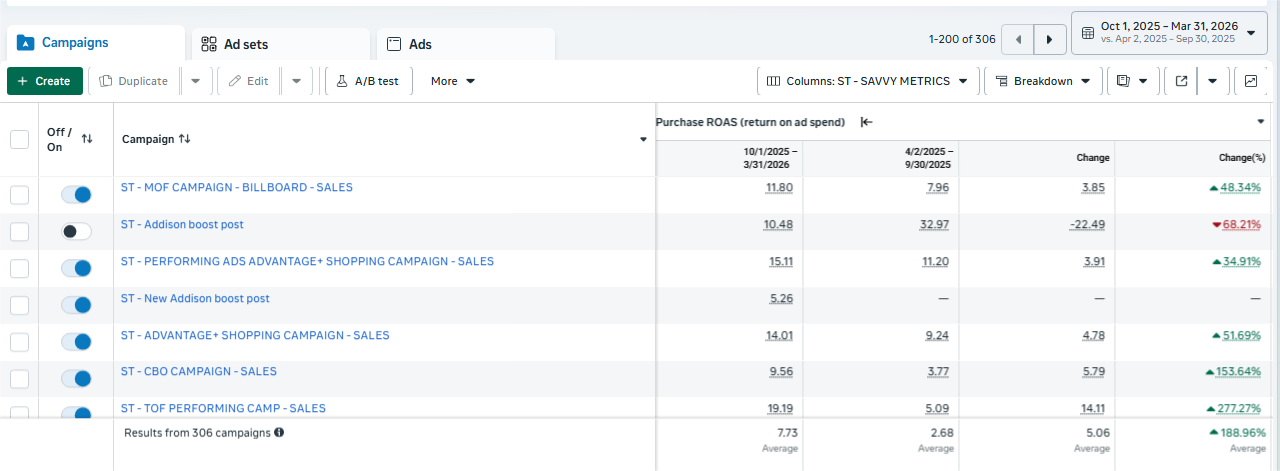The height and width of the screenshot is (471, 1280).
Task: Click the 32.97 ROAS value
Action: tap(934, 225)
